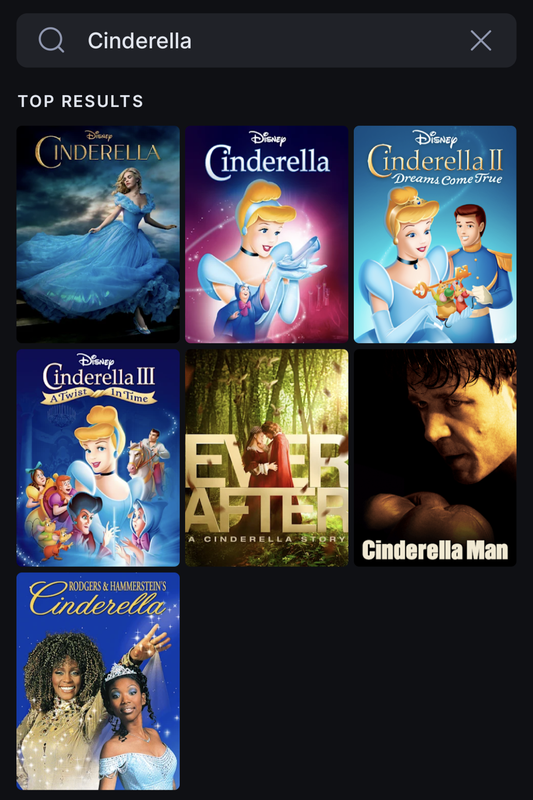The image size is (533, 800).
Task: Click the TOP RESULTS heading
Action: [81, 101]
